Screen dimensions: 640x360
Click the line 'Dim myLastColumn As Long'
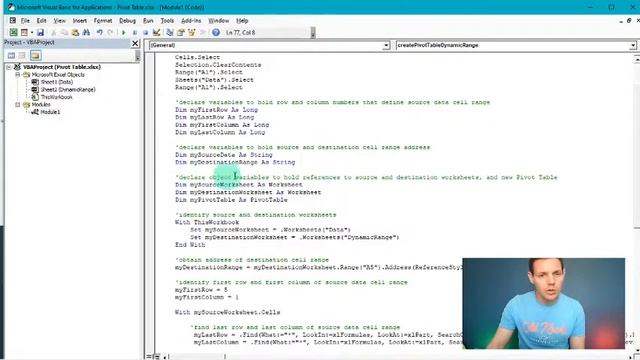coord(220,132)
